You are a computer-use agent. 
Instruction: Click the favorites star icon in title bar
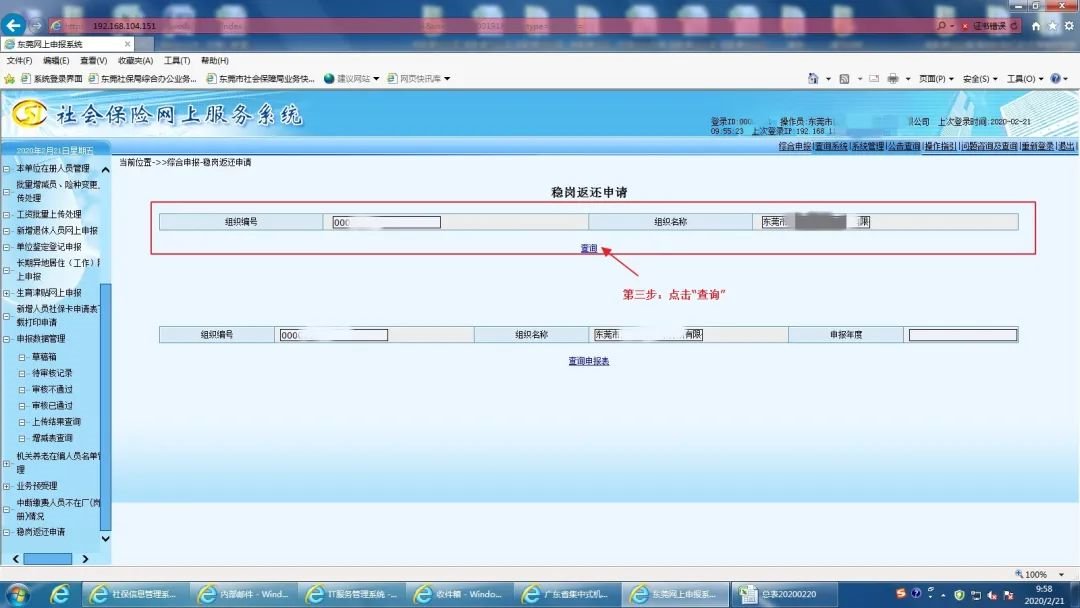(x=1052, y=26)
